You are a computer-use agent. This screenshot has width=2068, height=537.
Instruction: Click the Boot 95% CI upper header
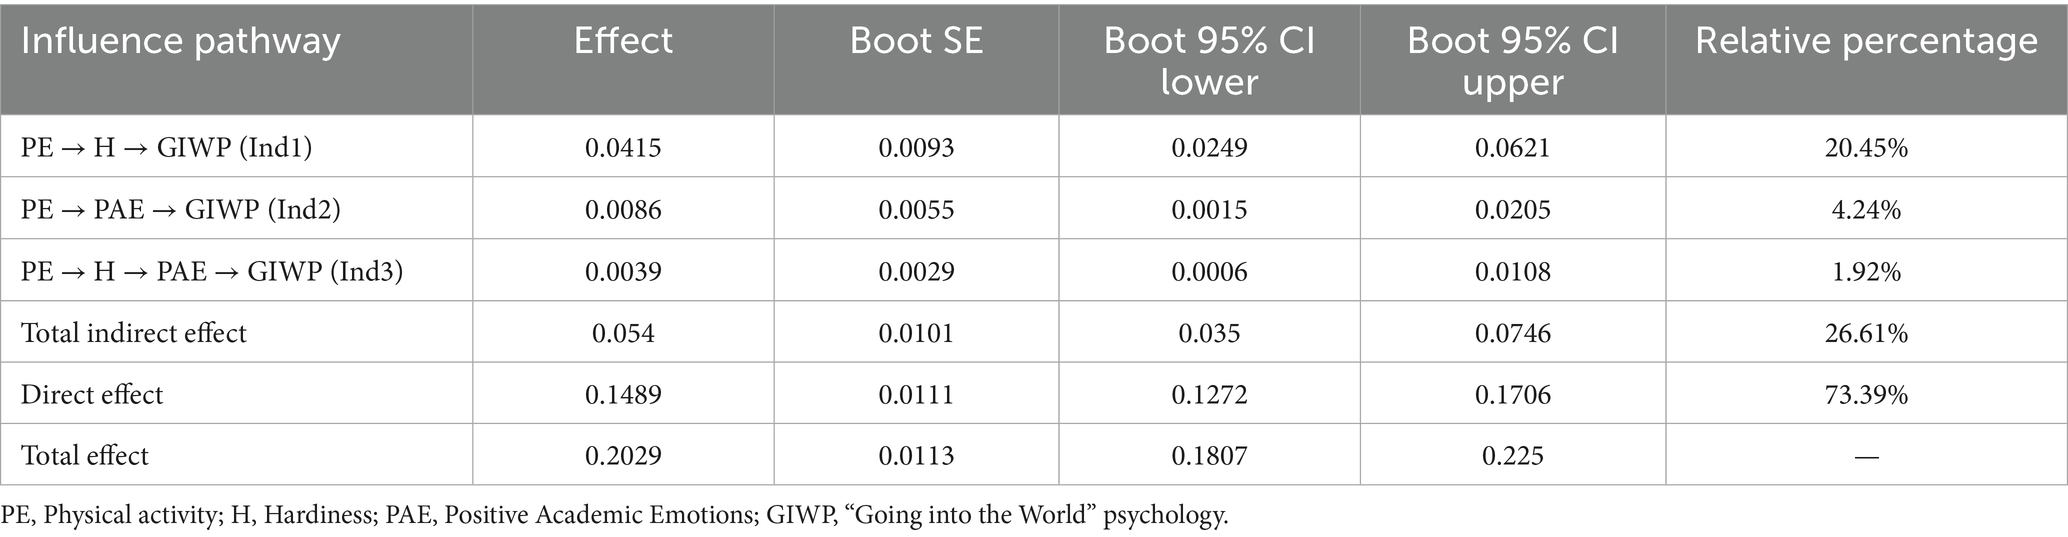[1512, 60]
